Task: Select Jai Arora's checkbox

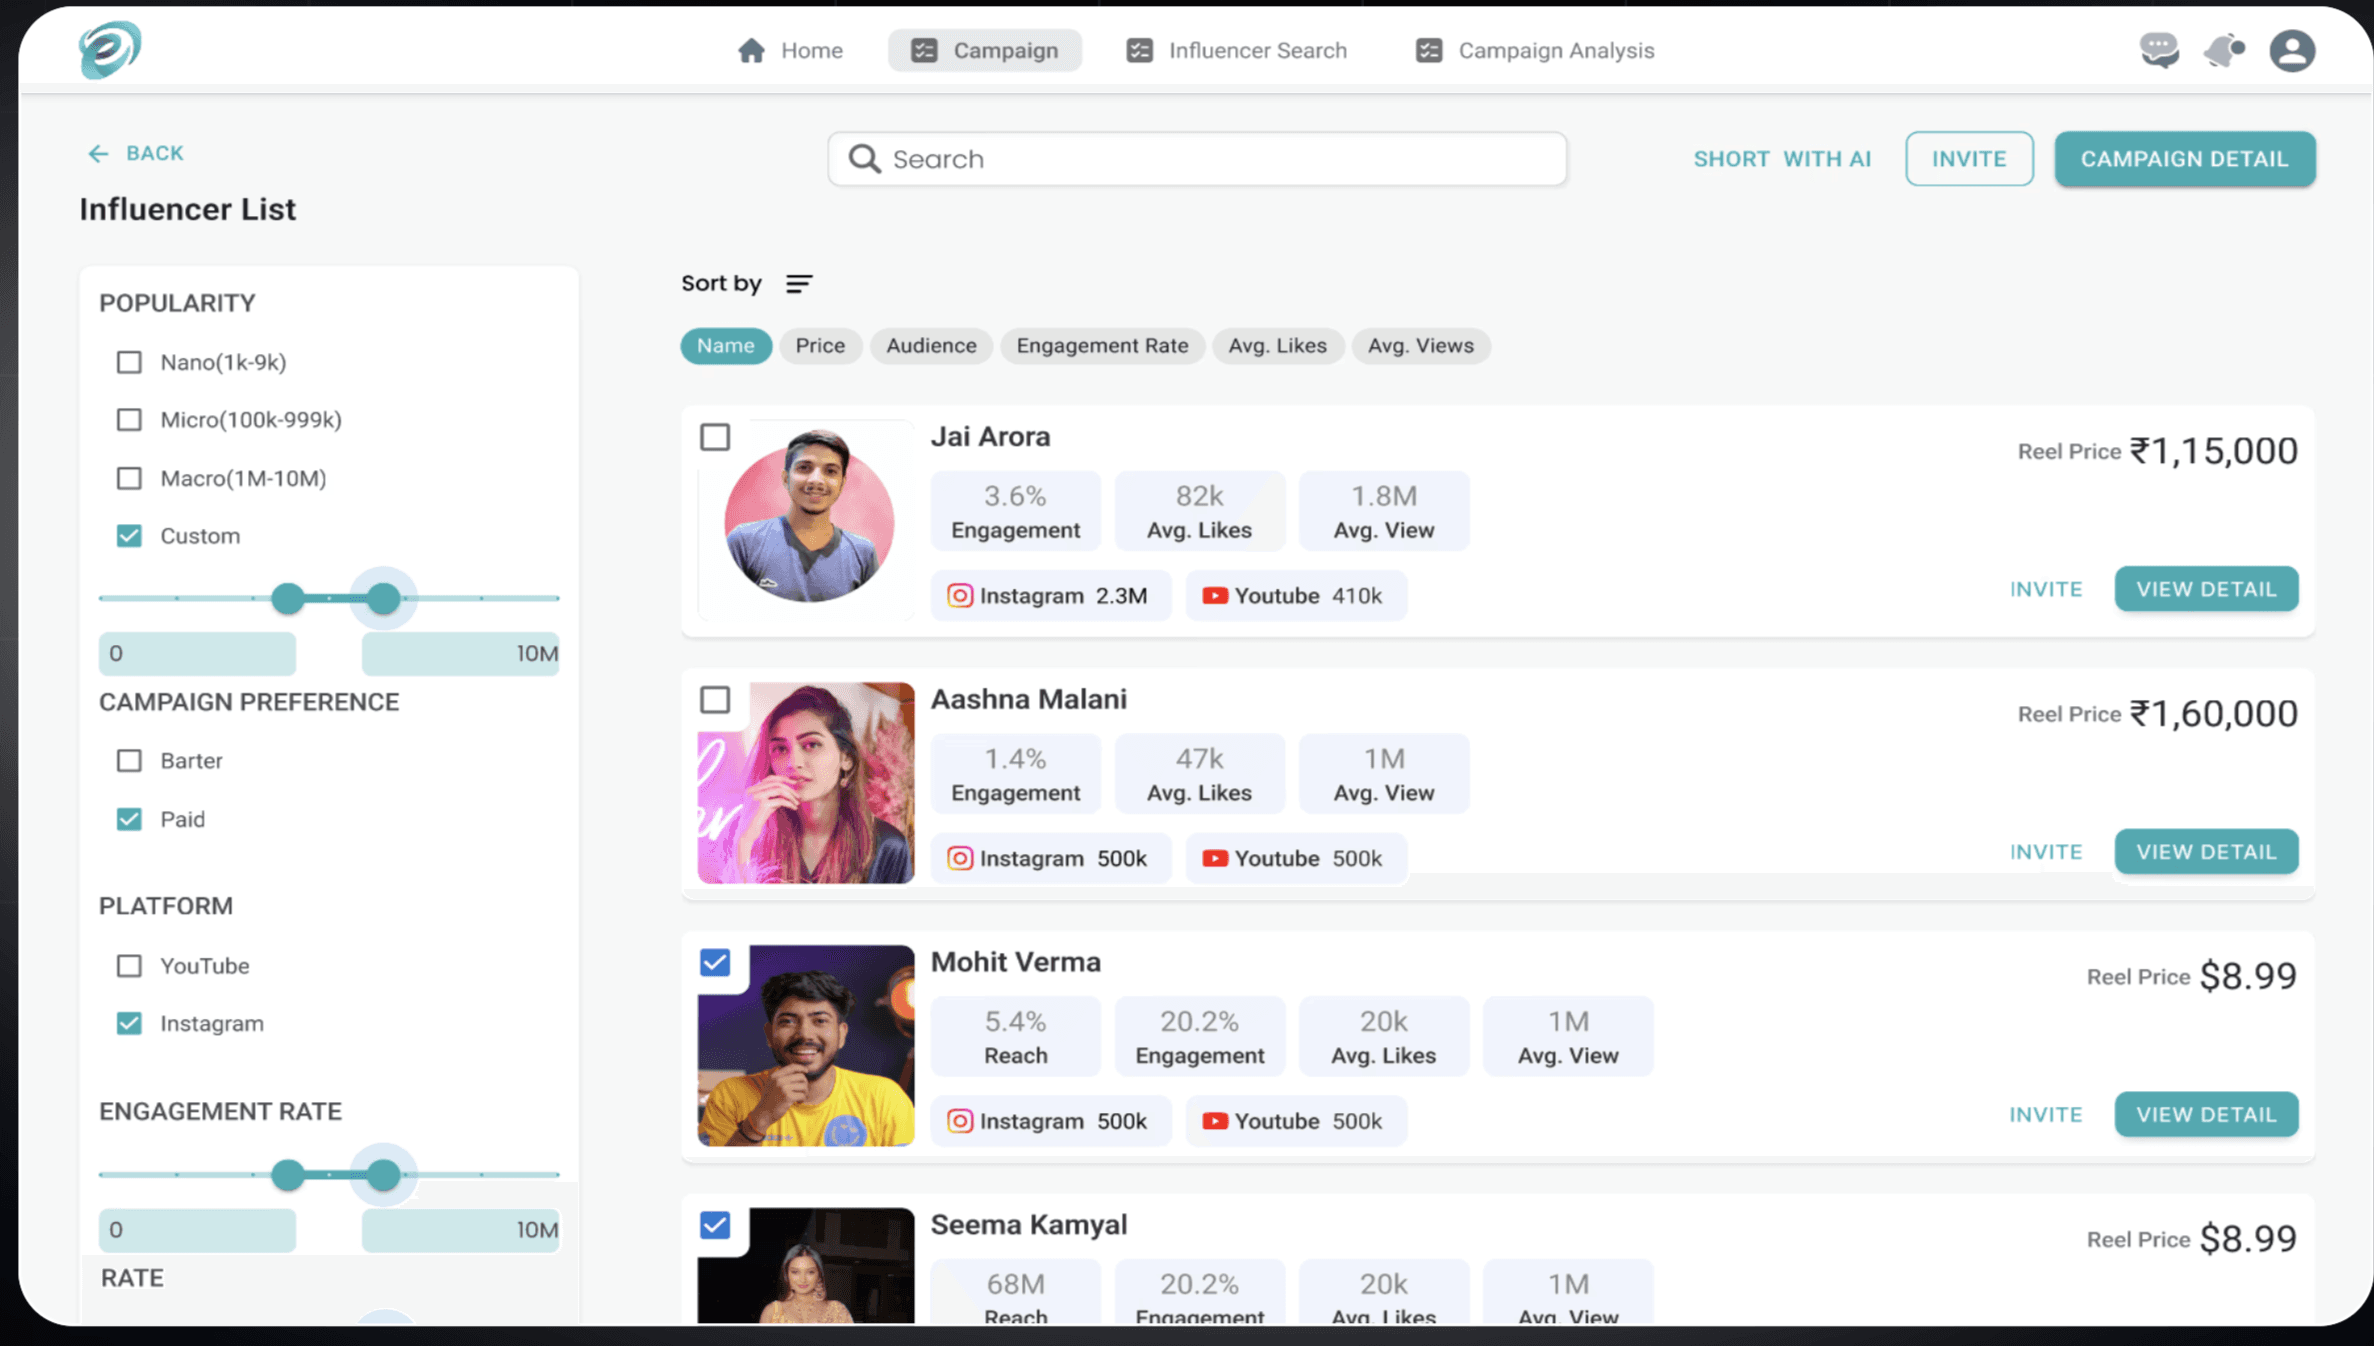Action: [x=715, y=437]
